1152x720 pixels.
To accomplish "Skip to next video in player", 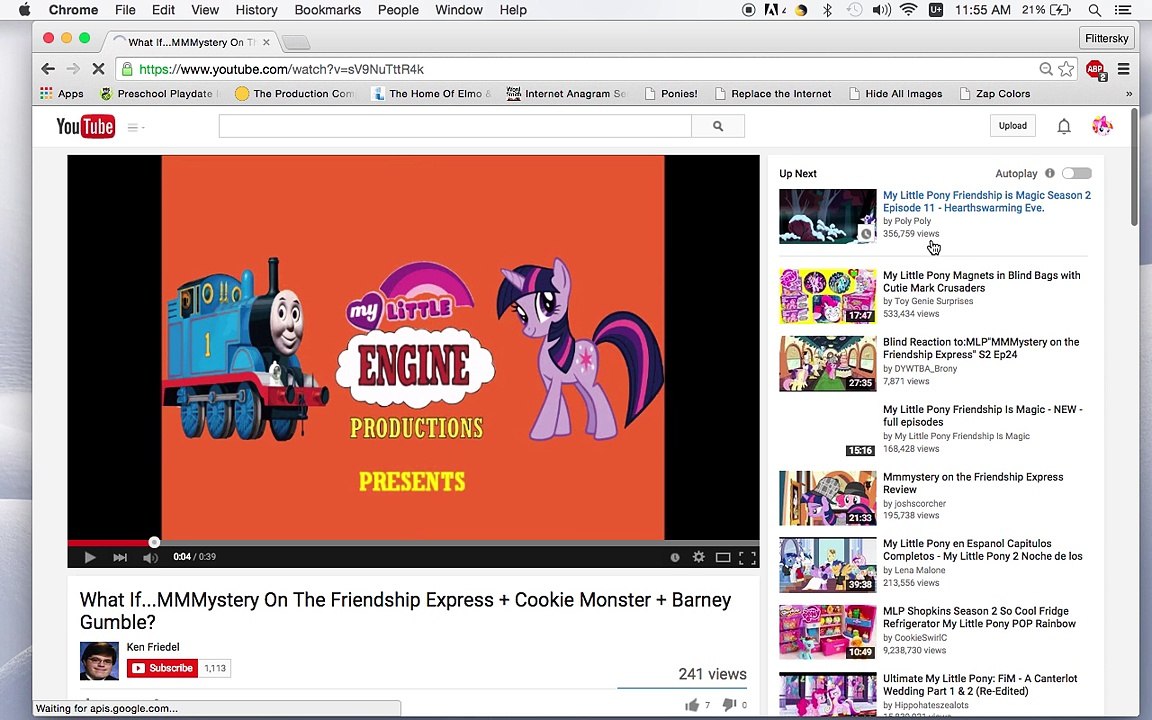I will 120,558.
